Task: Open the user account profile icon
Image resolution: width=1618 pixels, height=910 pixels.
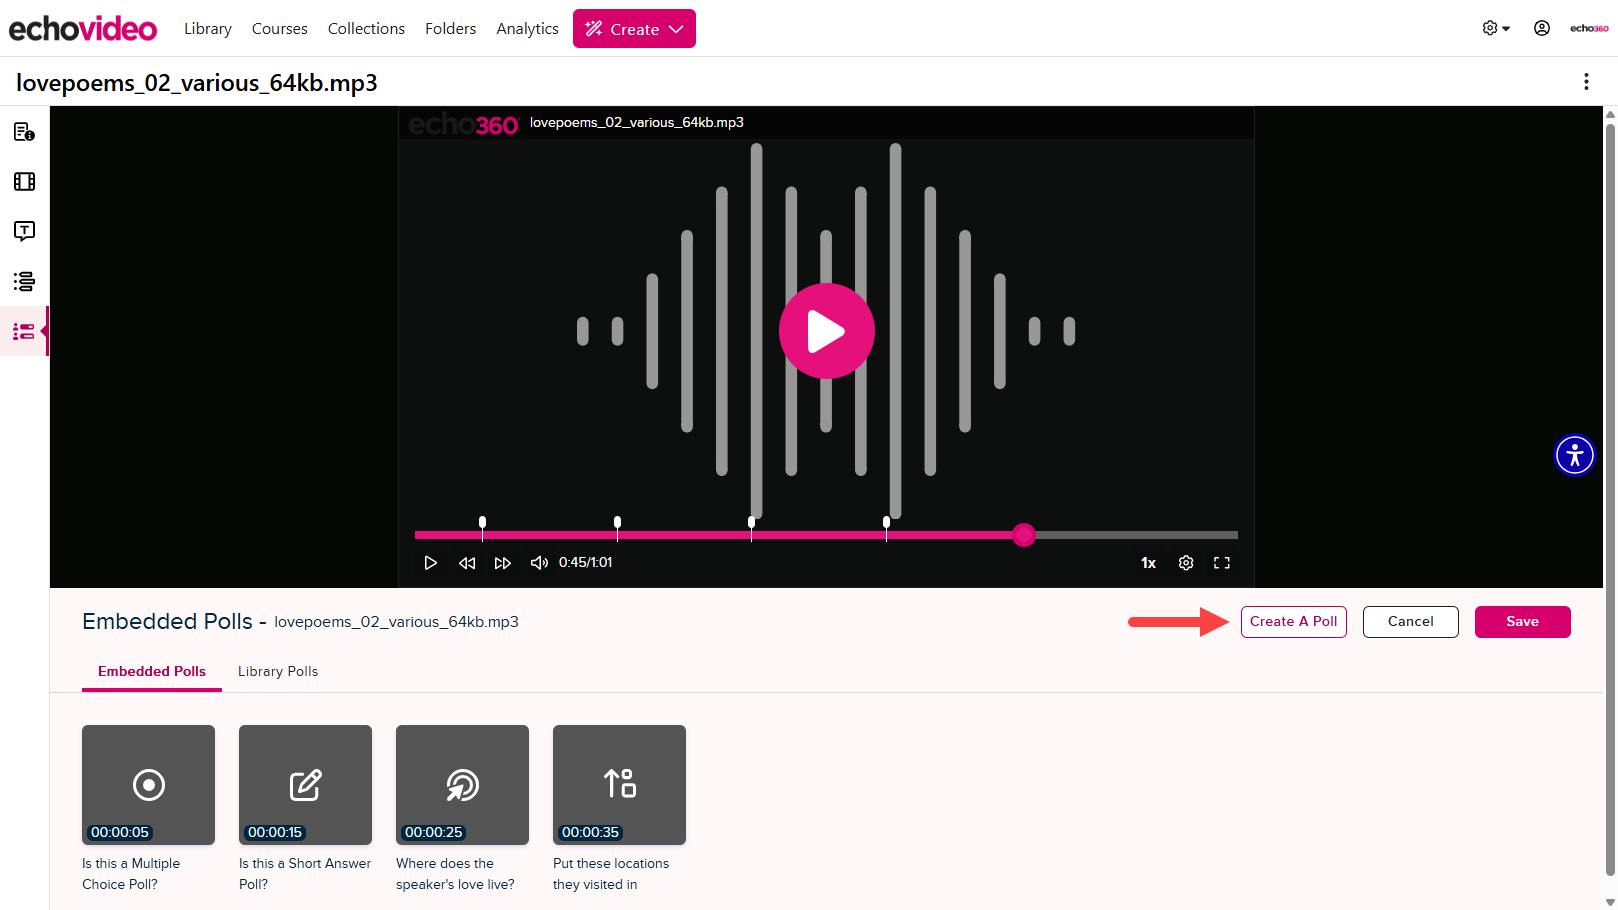Action: [x=1541, y=28]
